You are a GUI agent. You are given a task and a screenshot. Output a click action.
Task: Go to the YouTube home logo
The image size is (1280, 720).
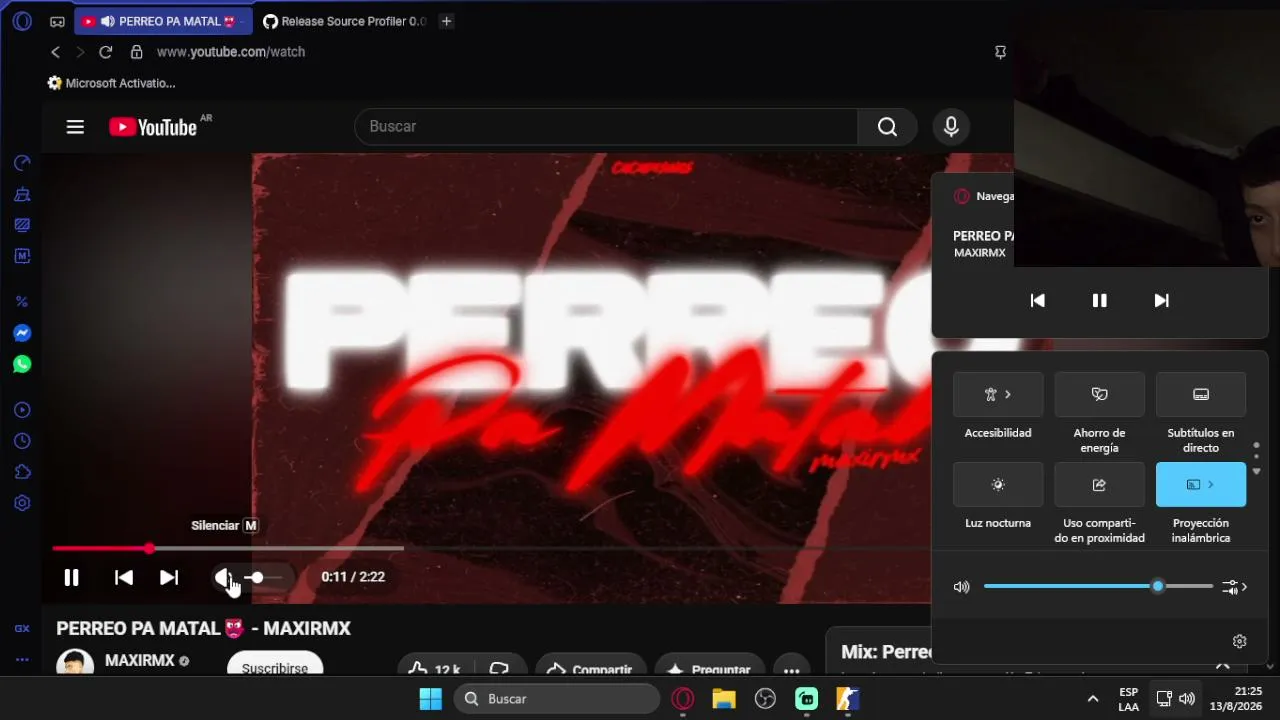[154, 127]
